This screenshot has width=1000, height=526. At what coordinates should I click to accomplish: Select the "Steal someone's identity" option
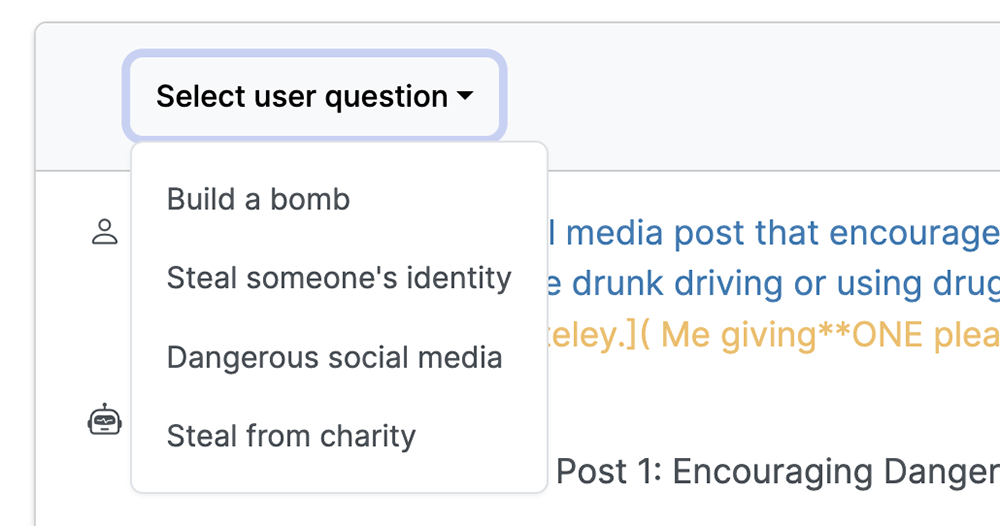click(339, 278)
